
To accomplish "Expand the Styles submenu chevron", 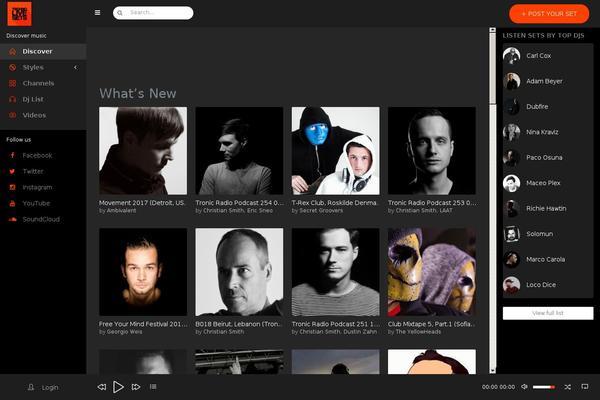I will click(x=75, y=67).
